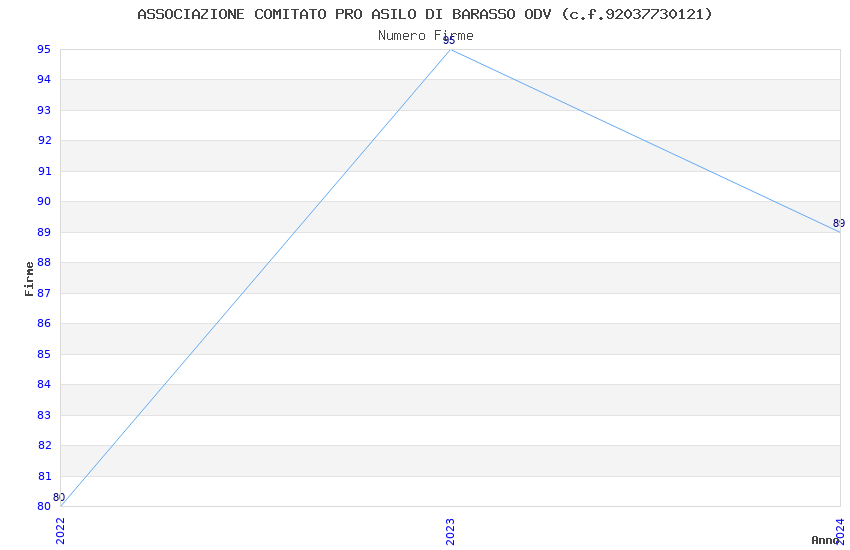Click the y-axis value 80
The image size is (850, 550).
tap(44, 506)
